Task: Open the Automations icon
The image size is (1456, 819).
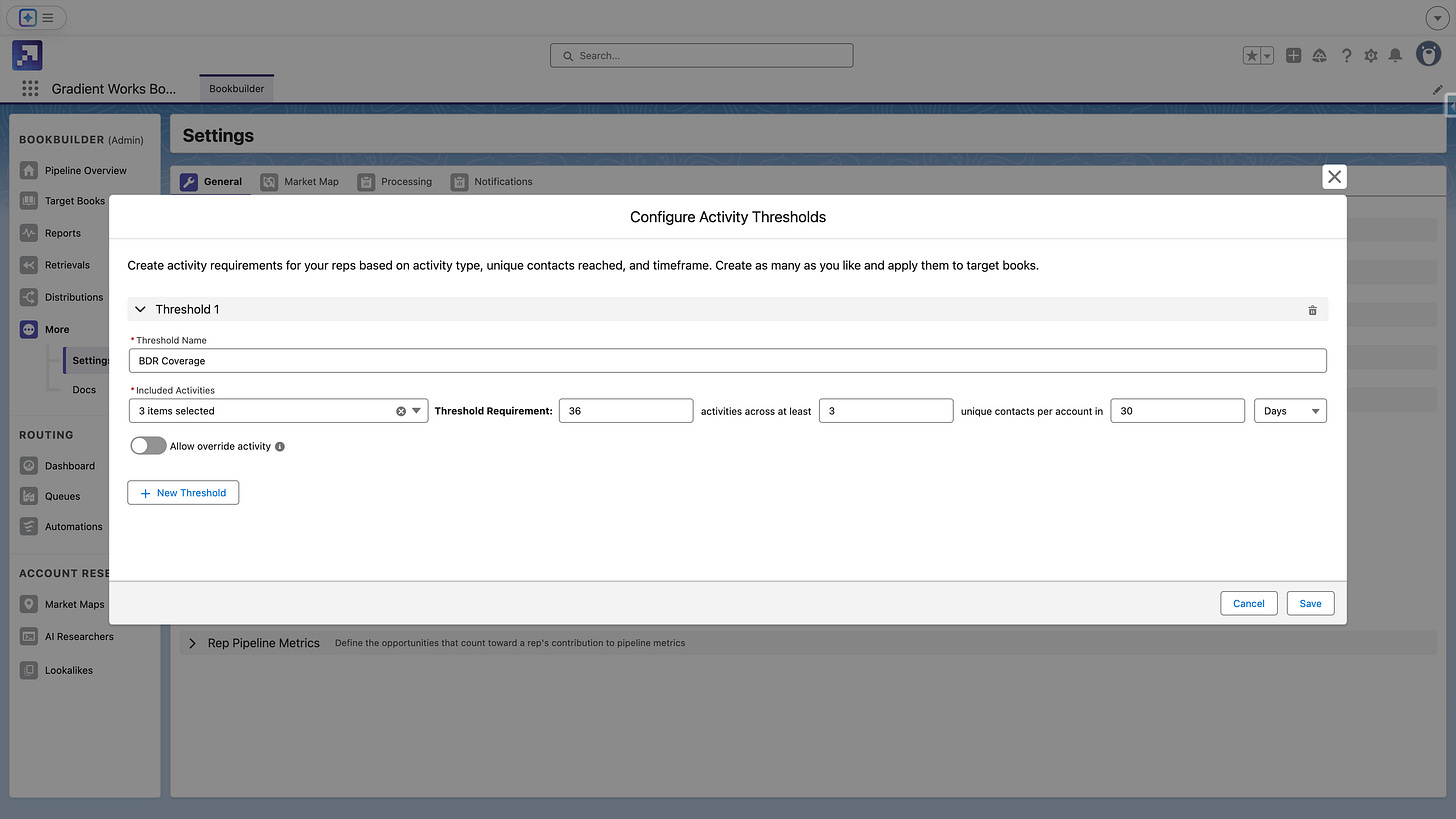Action: [x=29, y=526]
